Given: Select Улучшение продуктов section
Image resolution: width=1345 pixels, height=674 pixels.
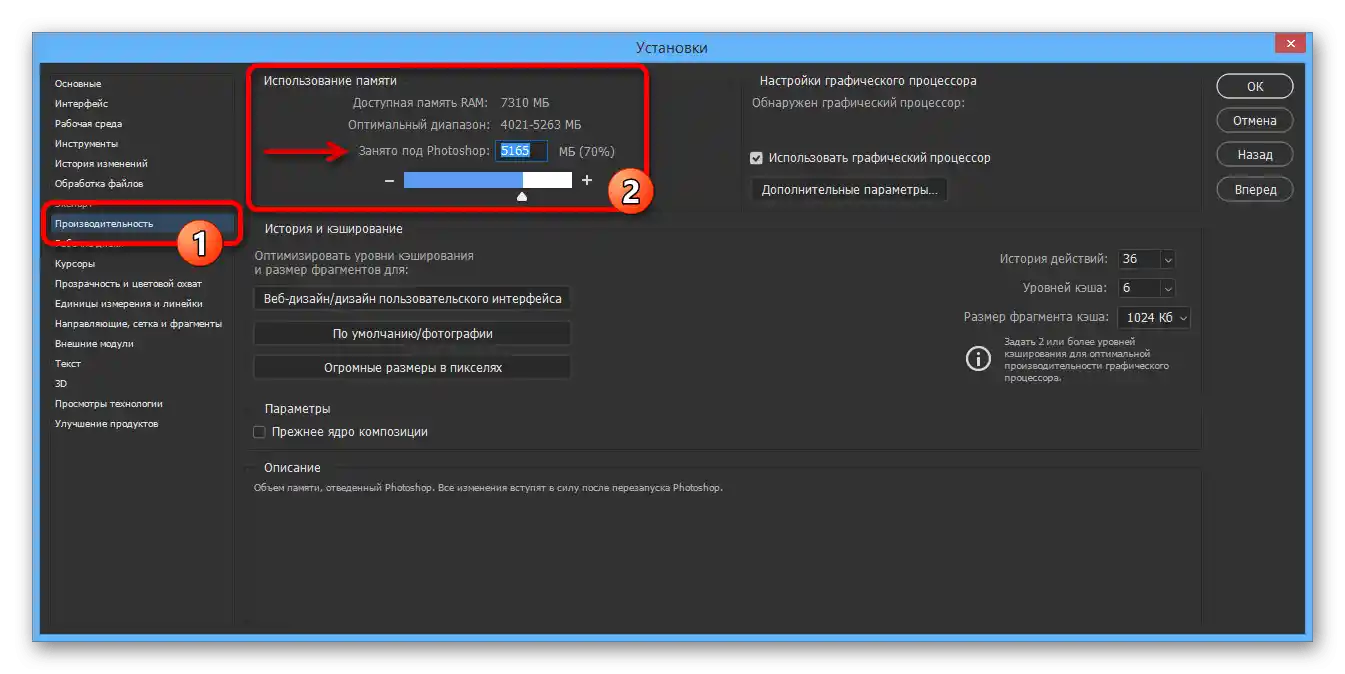Looking at the screenshot, I should [106, 424].
